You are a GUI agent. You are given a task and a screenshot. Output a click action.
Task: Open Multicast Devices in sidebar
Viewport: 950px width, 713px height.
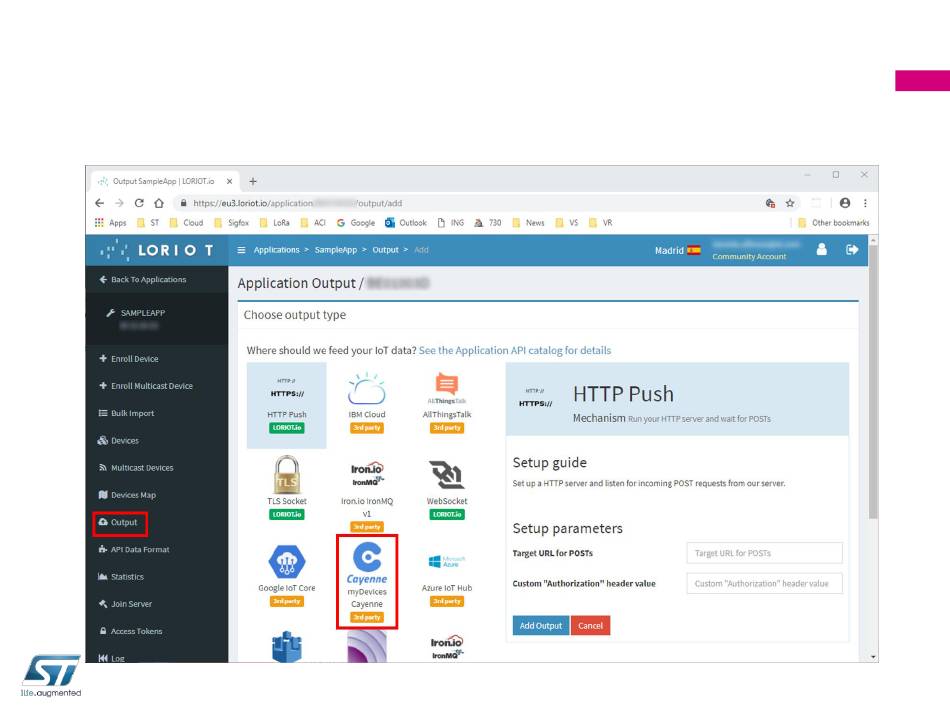click(136, 468)
